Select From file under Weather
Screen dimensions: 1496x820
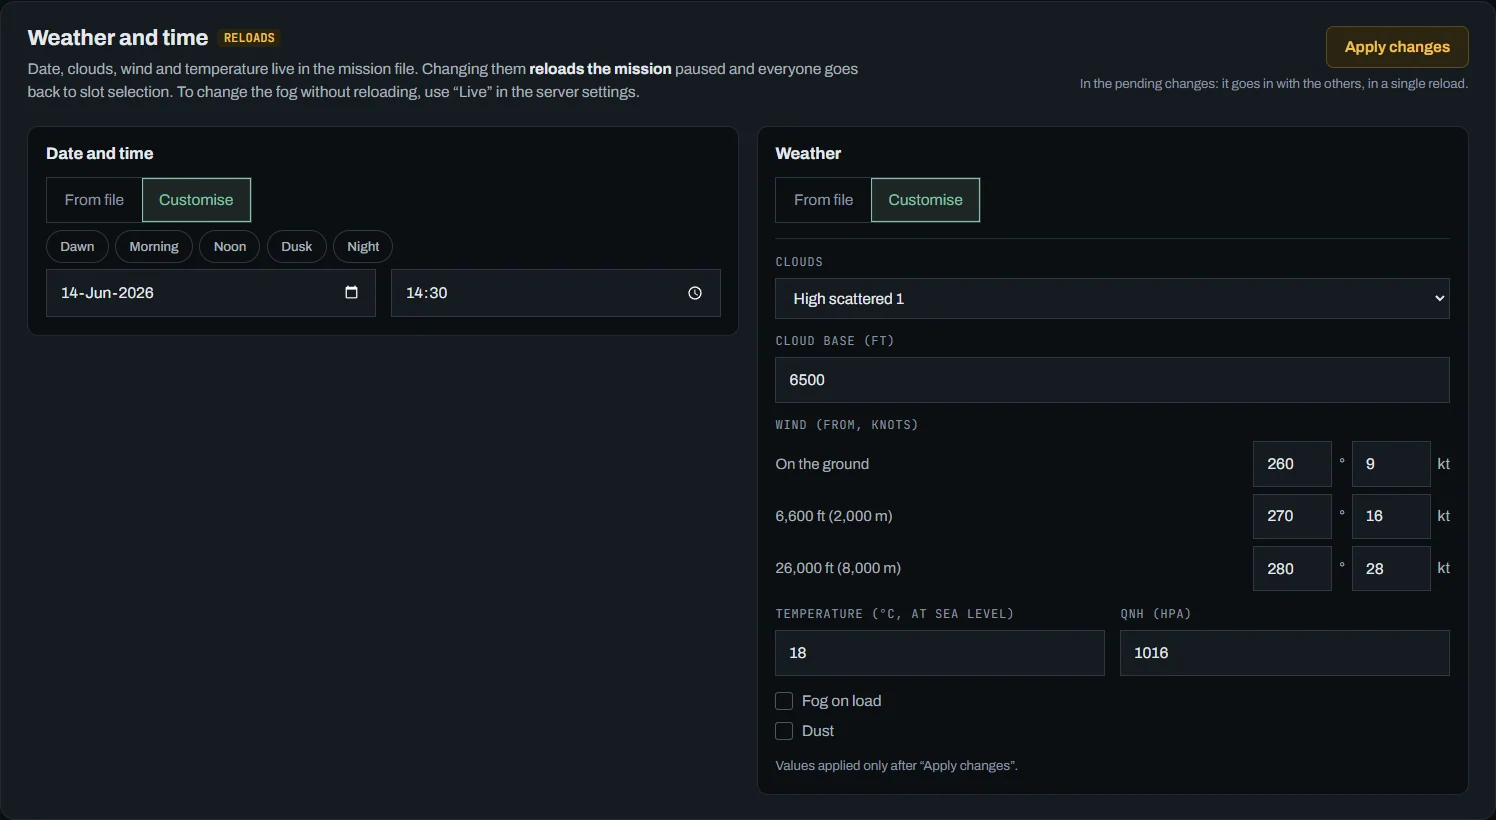[823, 200]
